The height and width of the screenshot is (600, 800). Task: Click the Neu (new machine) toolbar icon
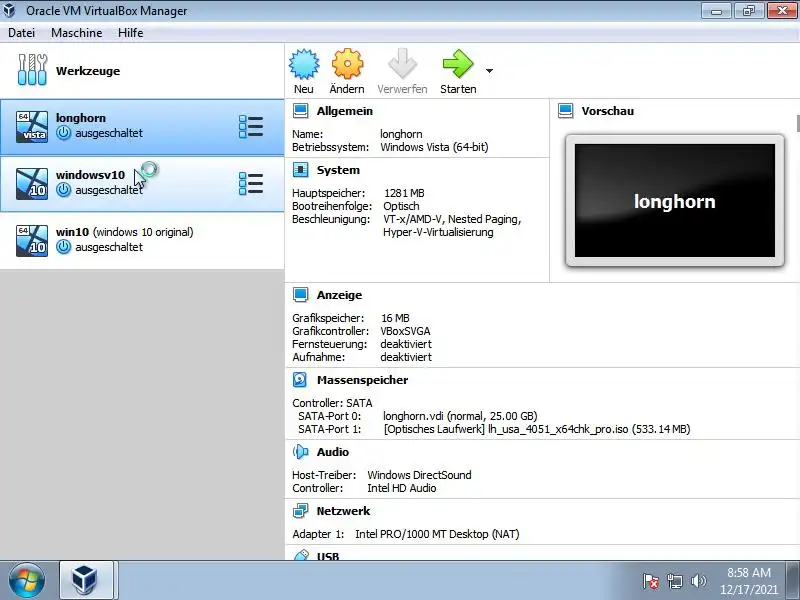[x=304, y=64]
